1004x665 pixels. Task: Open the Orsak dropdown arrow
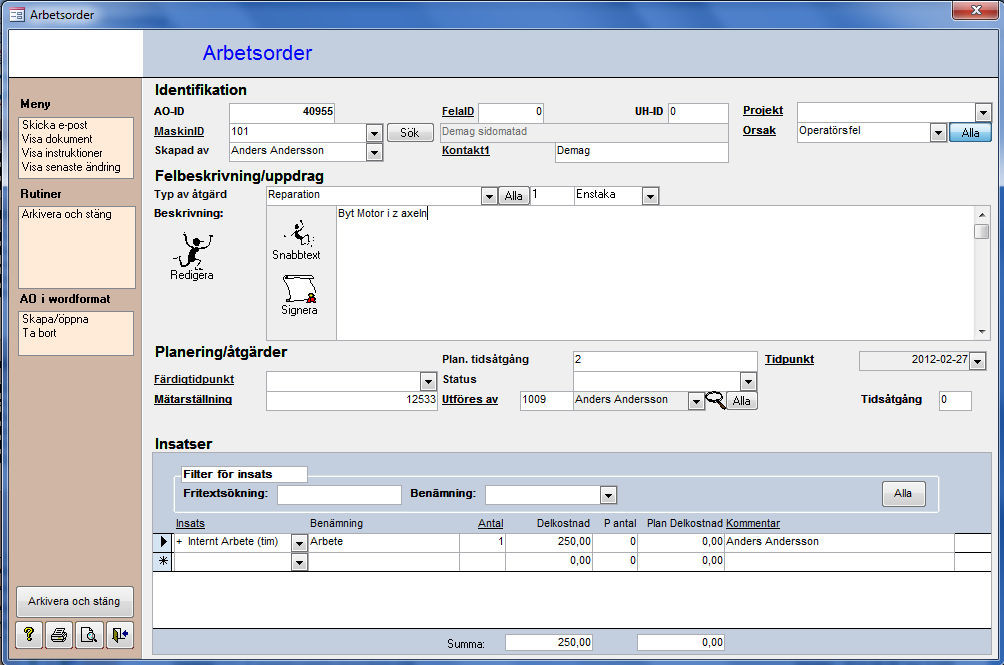point(938,133)
